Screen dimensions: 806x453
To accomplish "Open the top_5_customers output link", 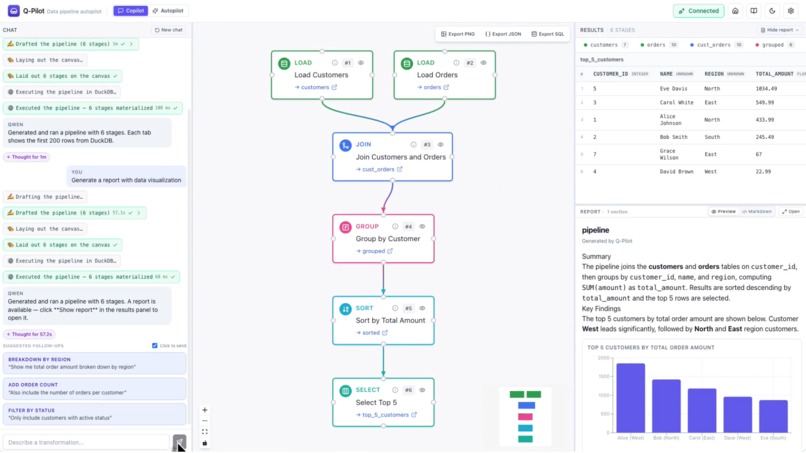I will pyautogui.click(x=386, y=414).
